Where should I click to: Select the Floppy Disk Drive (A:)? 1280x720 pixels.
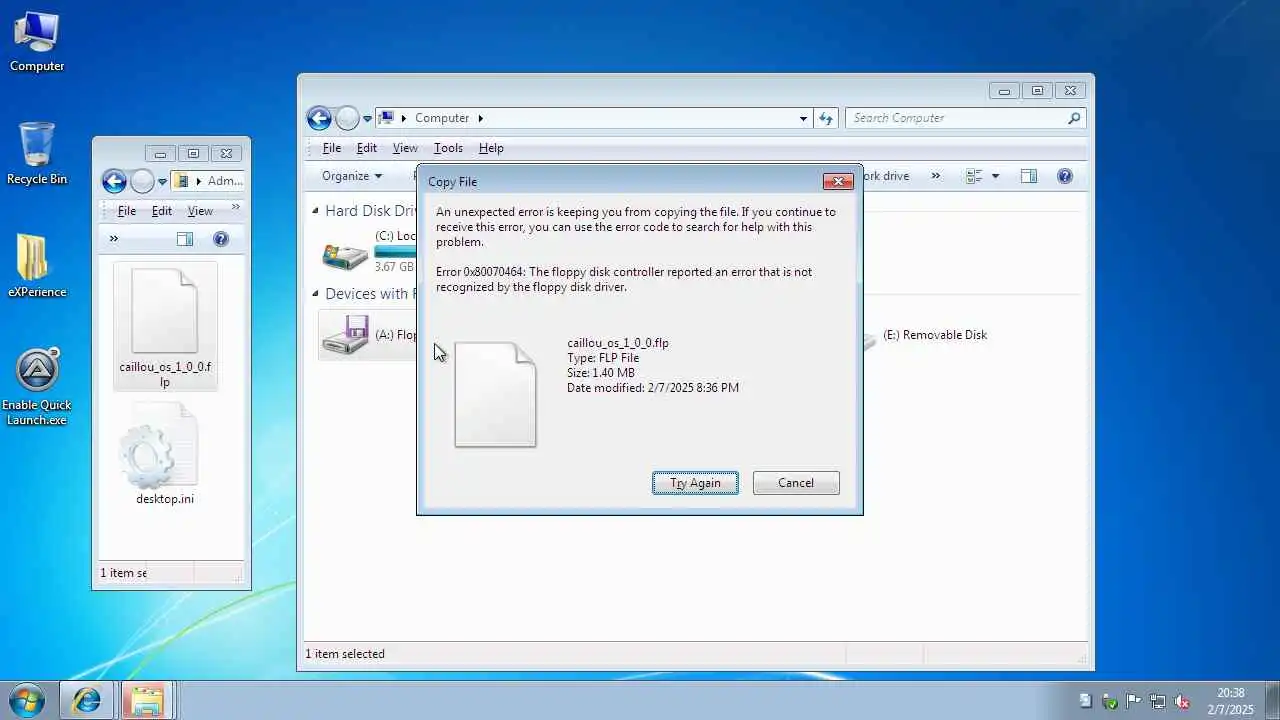point(368,335)
